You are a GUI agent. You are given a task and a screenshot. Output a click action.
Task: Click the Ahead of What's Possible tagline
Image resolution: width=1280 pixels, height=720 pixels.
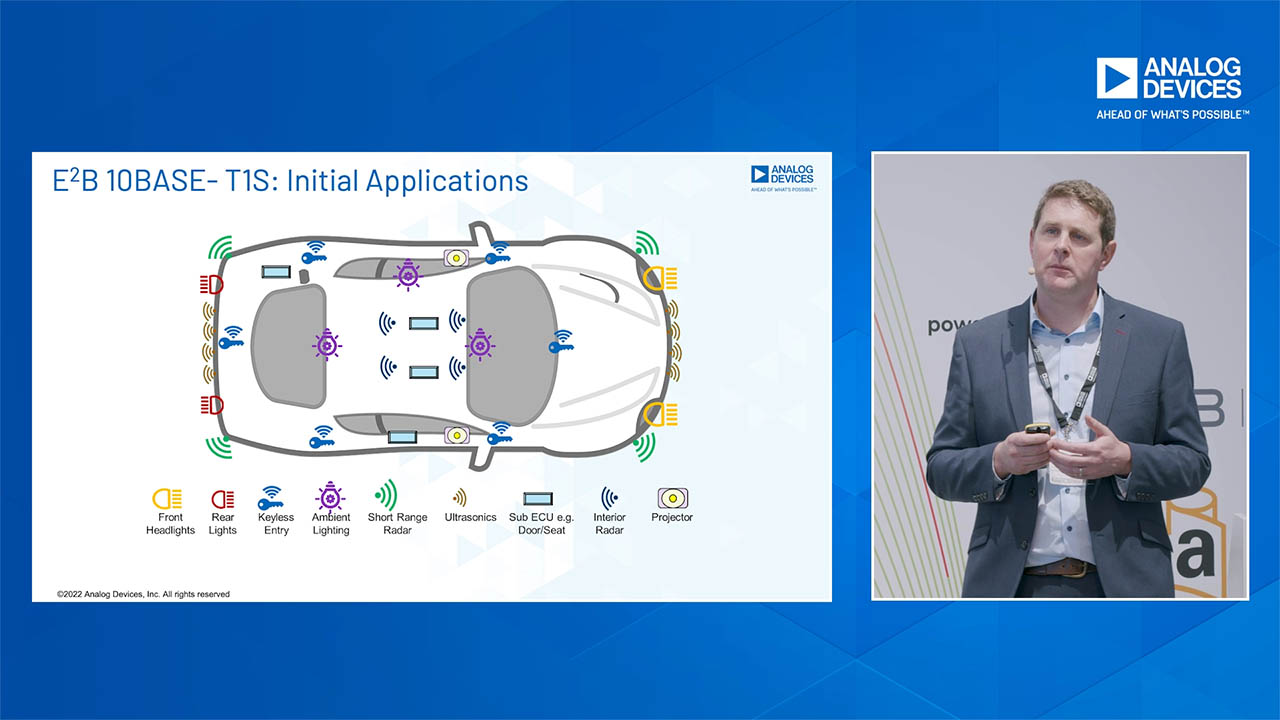pyautogui.click(x=1172, y=115)
